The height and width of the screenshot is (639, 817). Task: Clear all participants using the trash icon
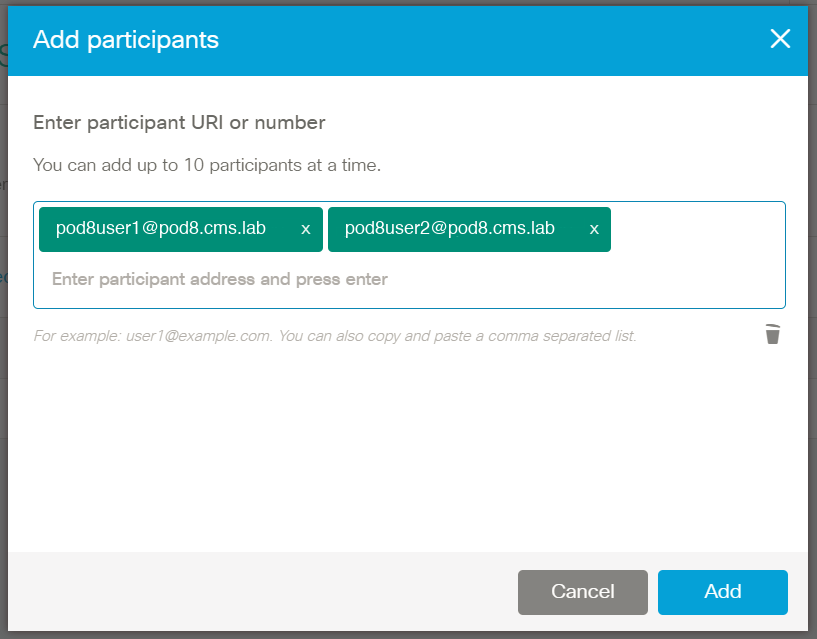[x=773, y=334]
